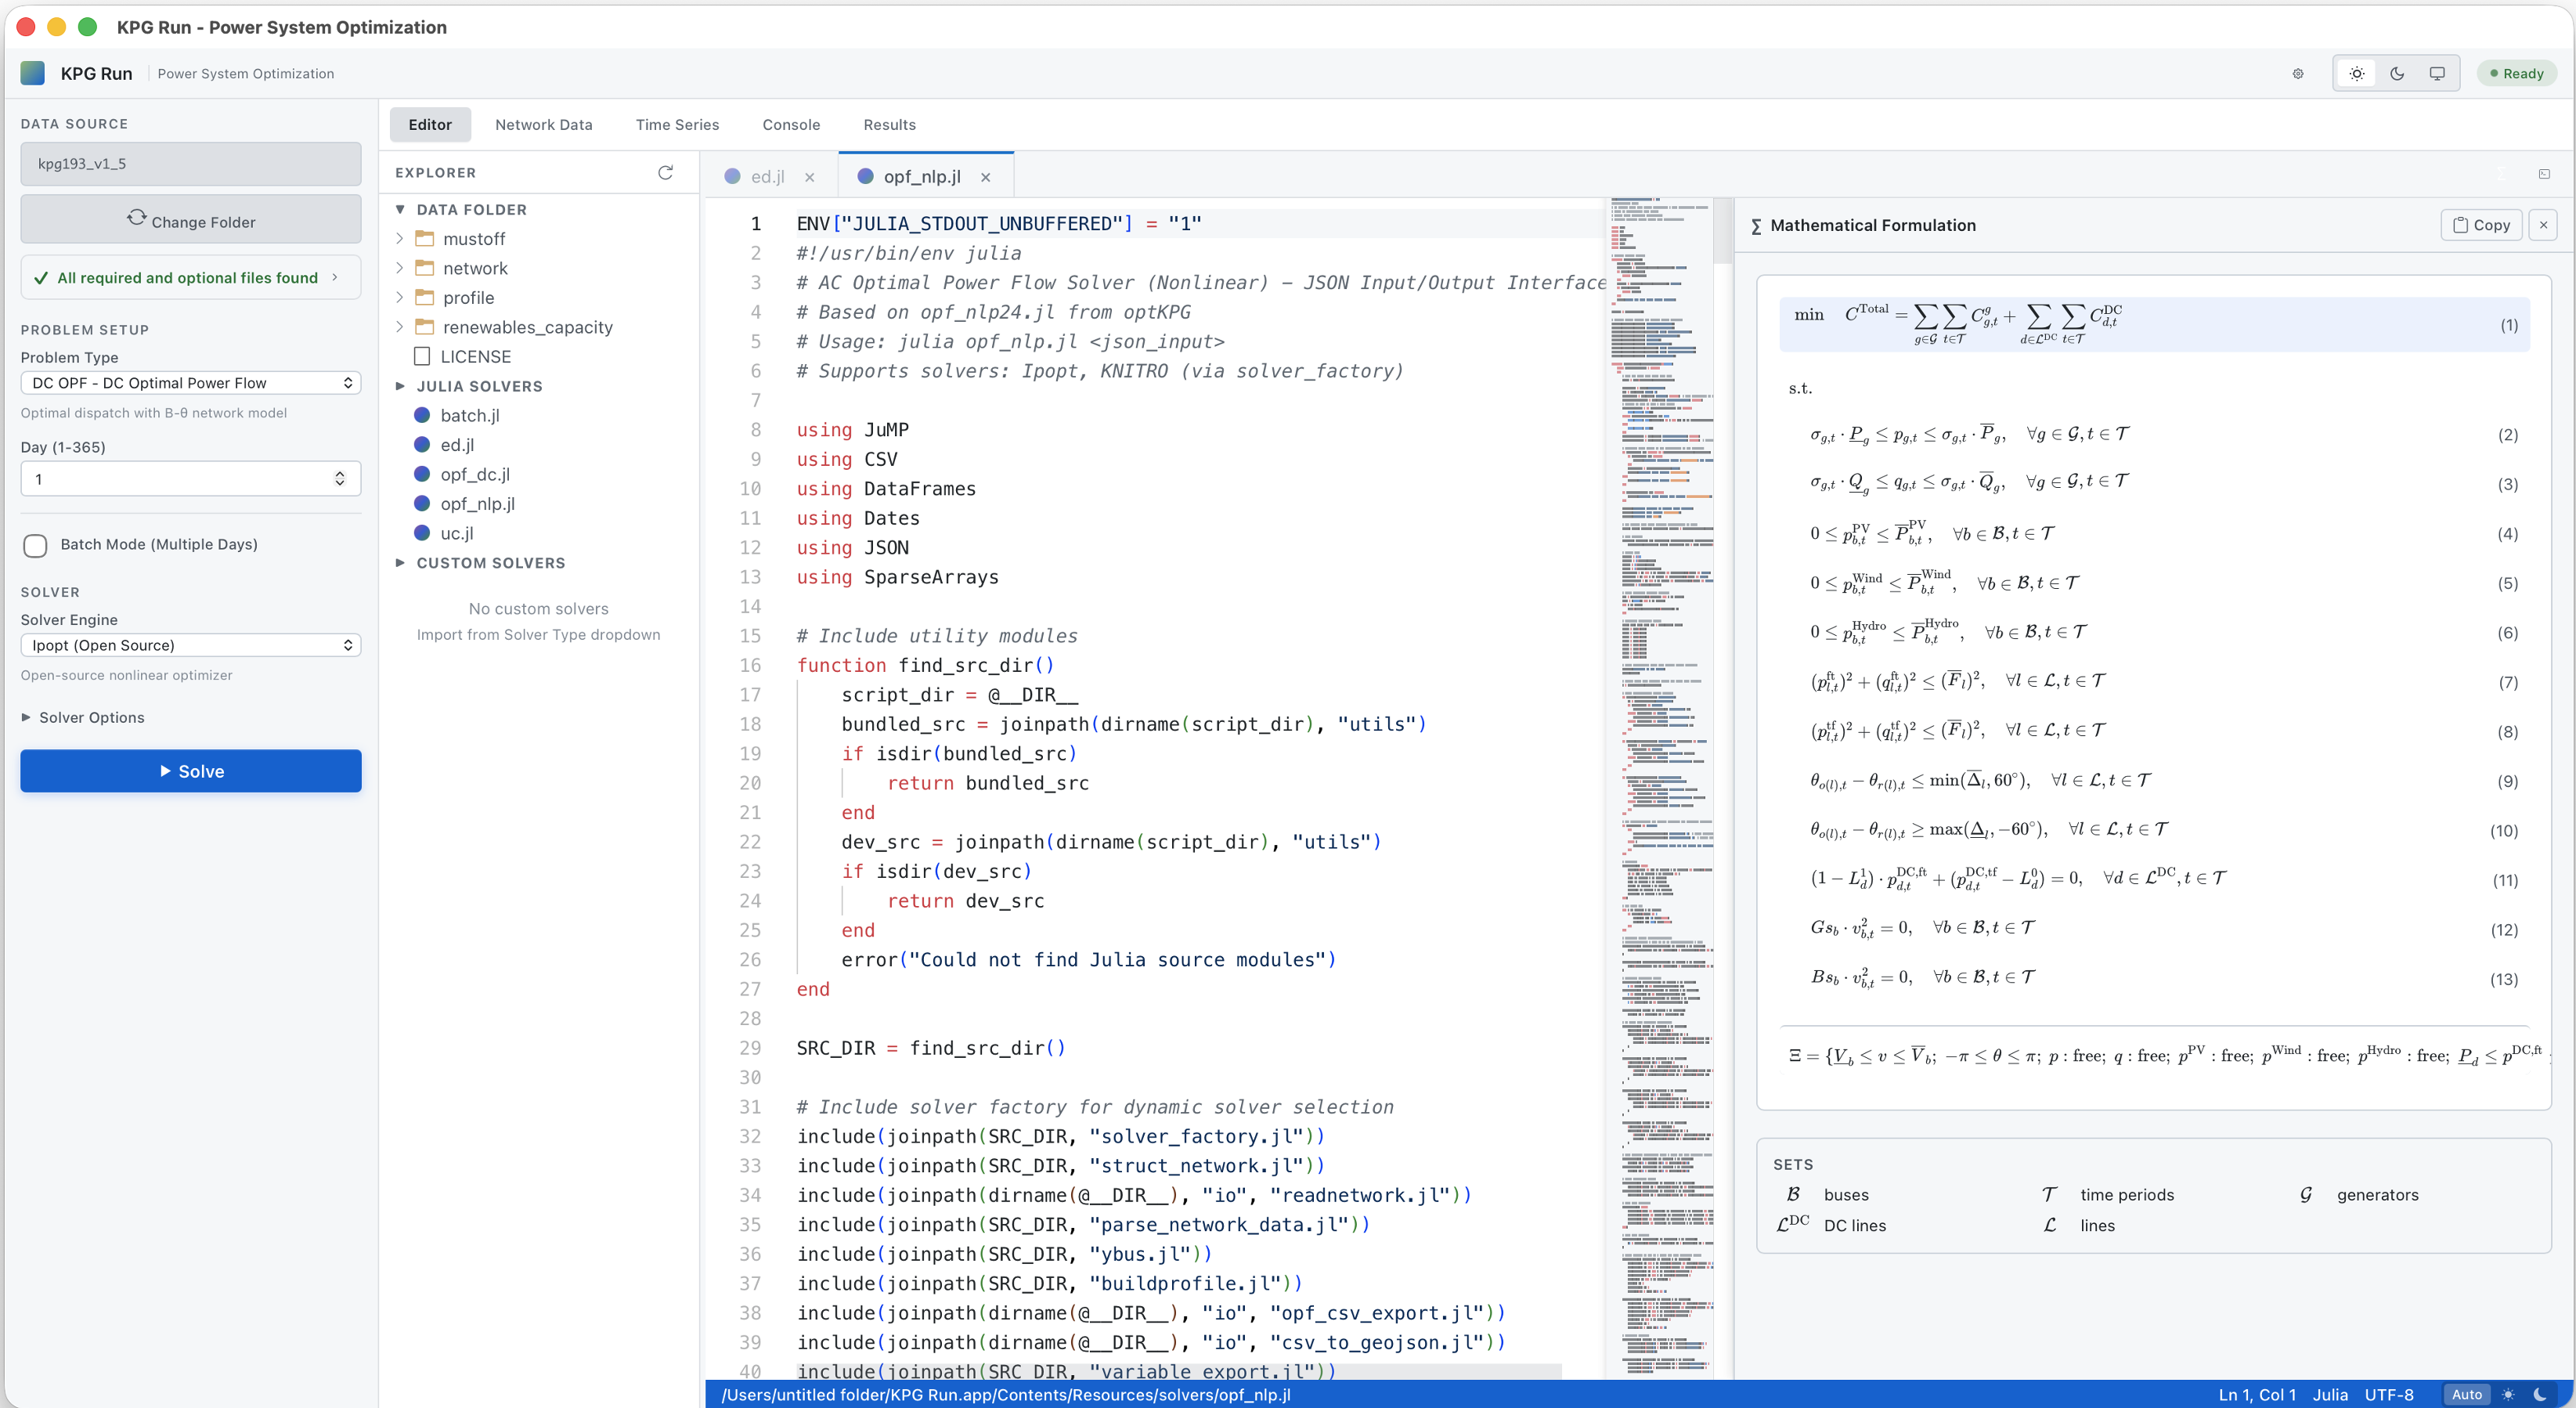Select the system theme monitor icon
This screenshot has width=2576, height=1408.
[2437, 73]
